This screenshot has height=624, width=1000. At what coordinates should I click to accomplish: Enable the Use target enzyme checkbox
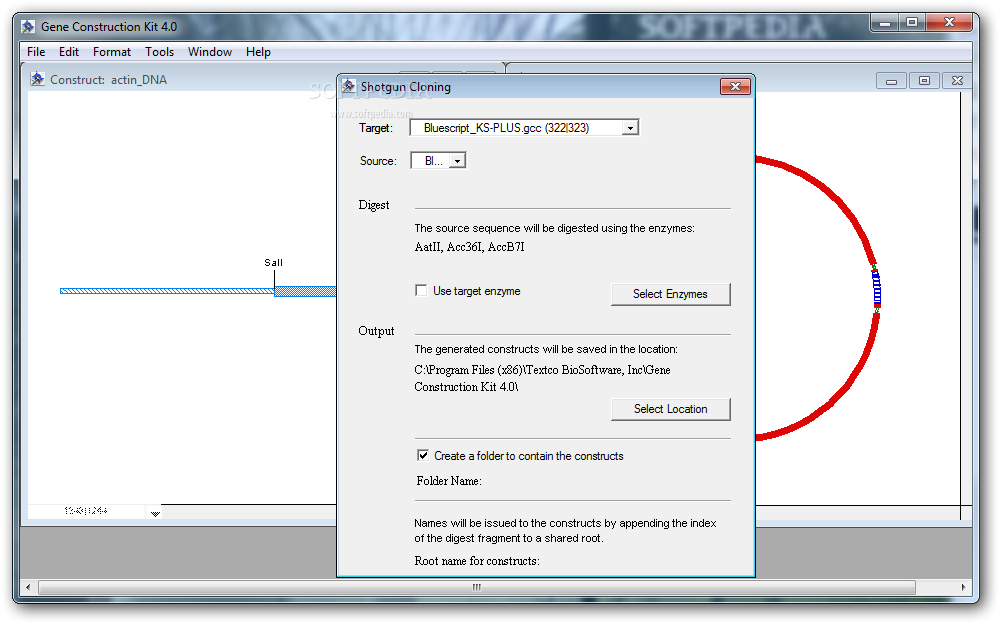tap(421, 290)
